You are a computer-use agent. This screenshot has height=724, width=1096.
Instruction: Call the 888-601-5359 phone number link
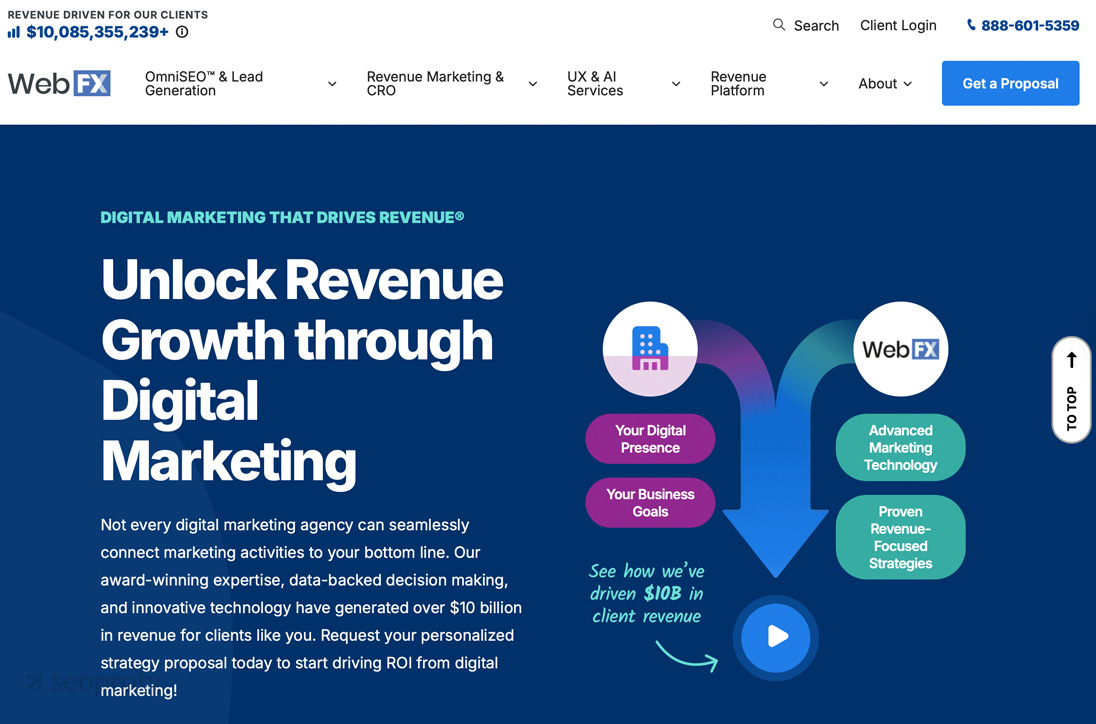pyautogui.click(x=1030, y=26)
